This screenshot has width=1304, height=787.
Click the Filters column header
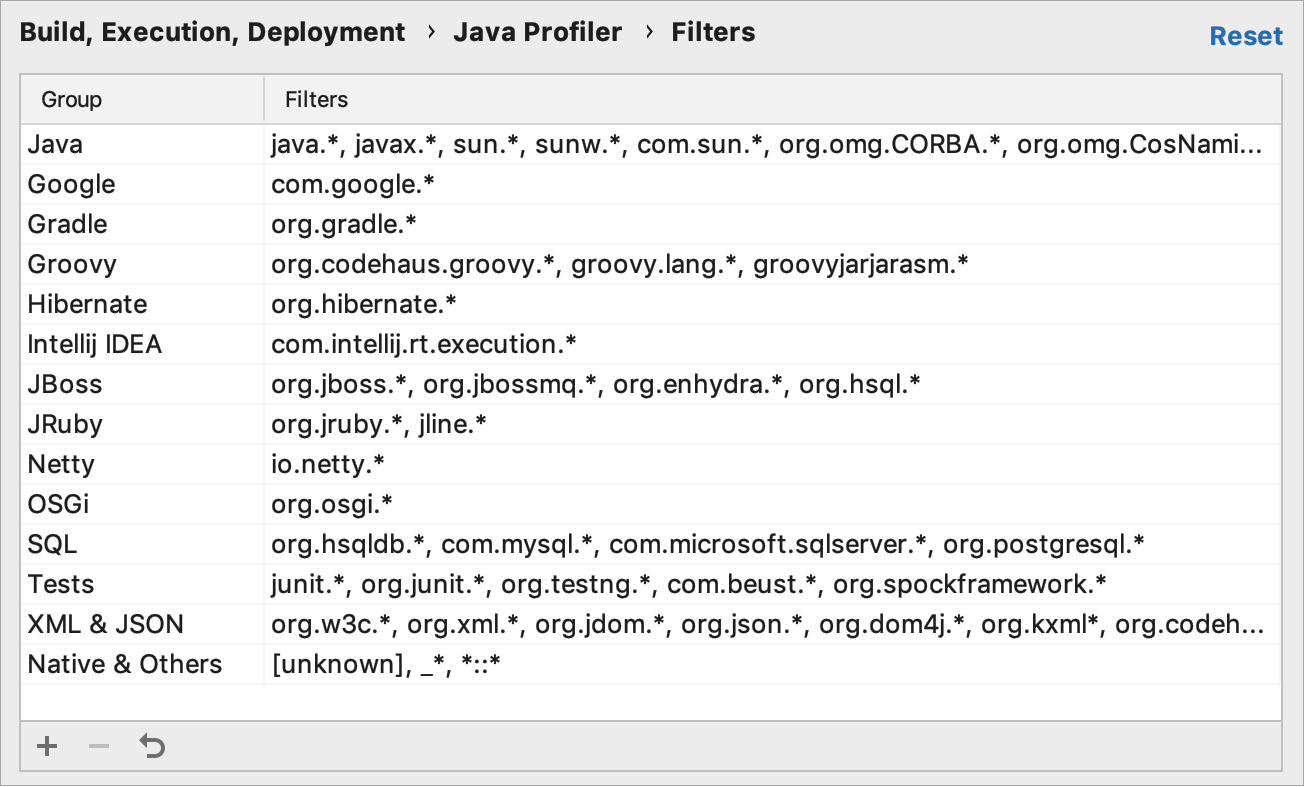coord(316,99)
